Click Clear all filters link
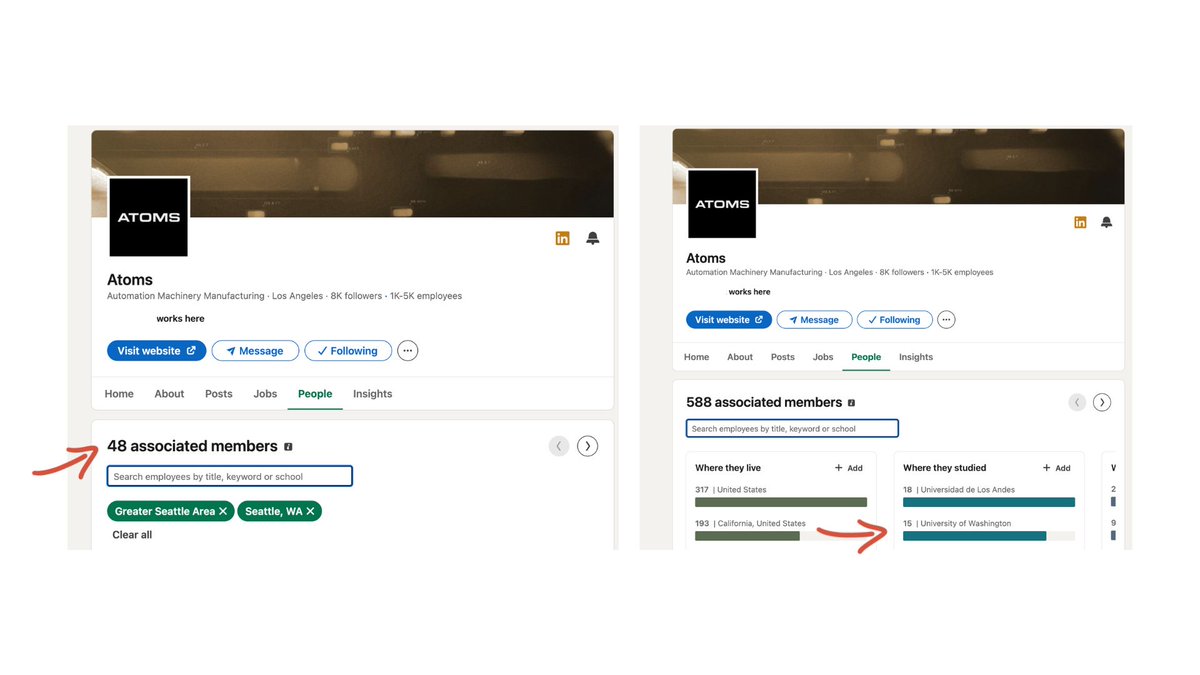The image size is (1200, 675). [132, 535]
